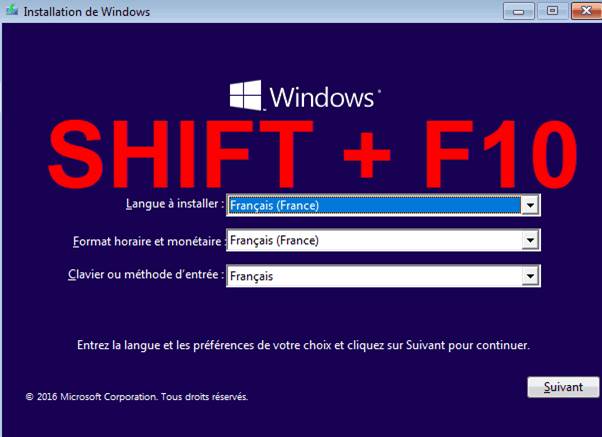Viewport: 602px width, 437px height.
Task: Click the Format horaire Français (France) field
Action: click(374, 240)
